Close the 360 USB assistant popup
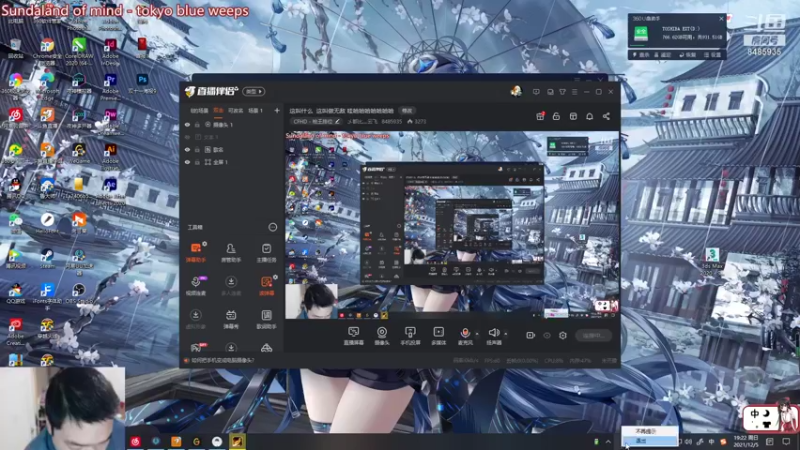 pyautogui.click(x=721, y=18)
